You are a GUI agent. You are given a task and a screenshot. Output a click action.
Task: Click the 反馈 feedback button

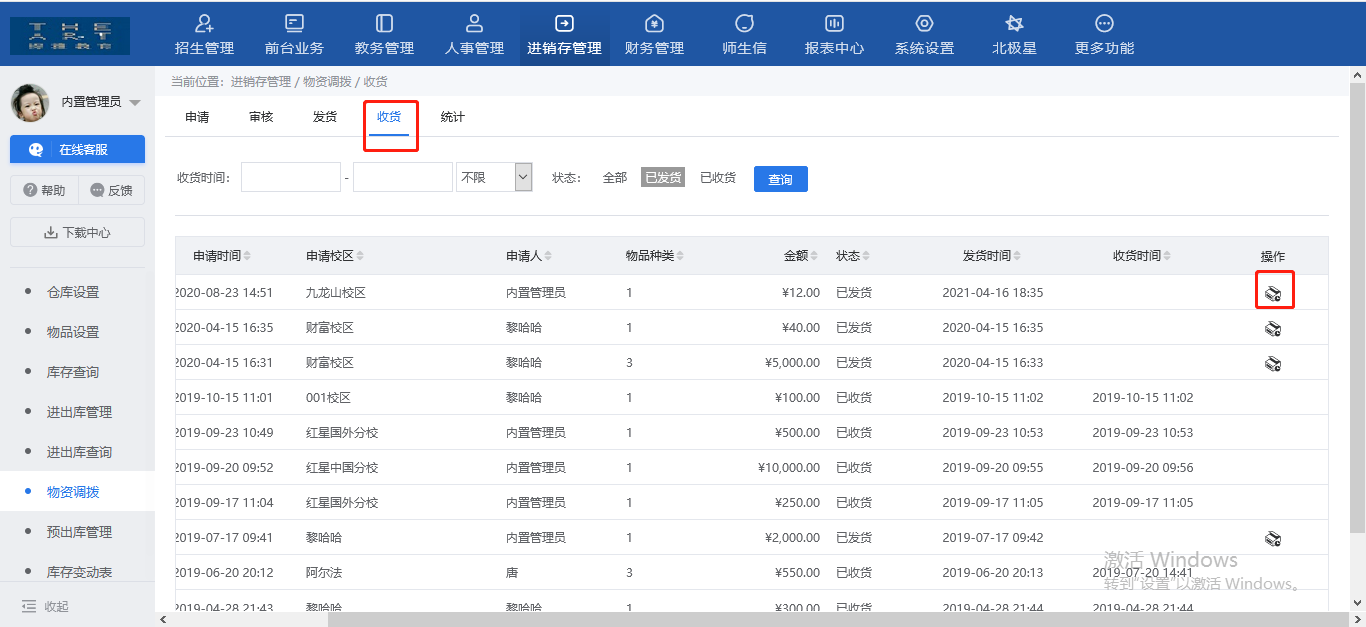111,190
